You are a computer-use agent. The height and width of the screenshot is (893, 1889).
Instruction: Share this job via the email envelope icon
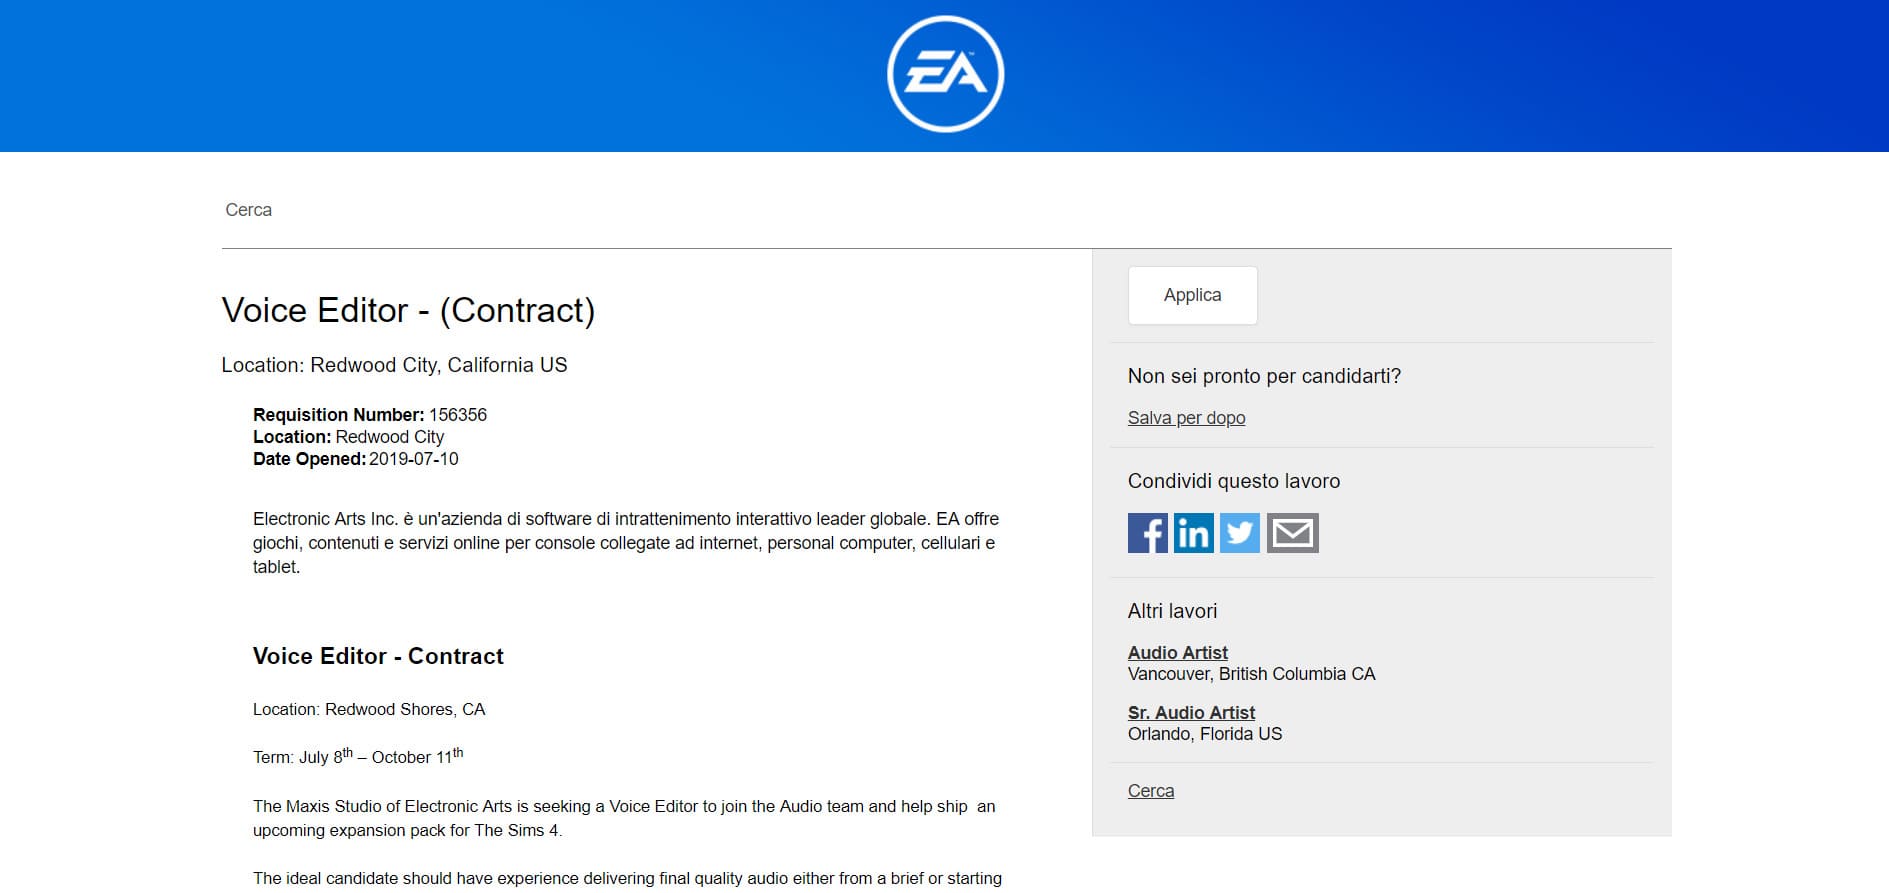tap(1292, 533)
